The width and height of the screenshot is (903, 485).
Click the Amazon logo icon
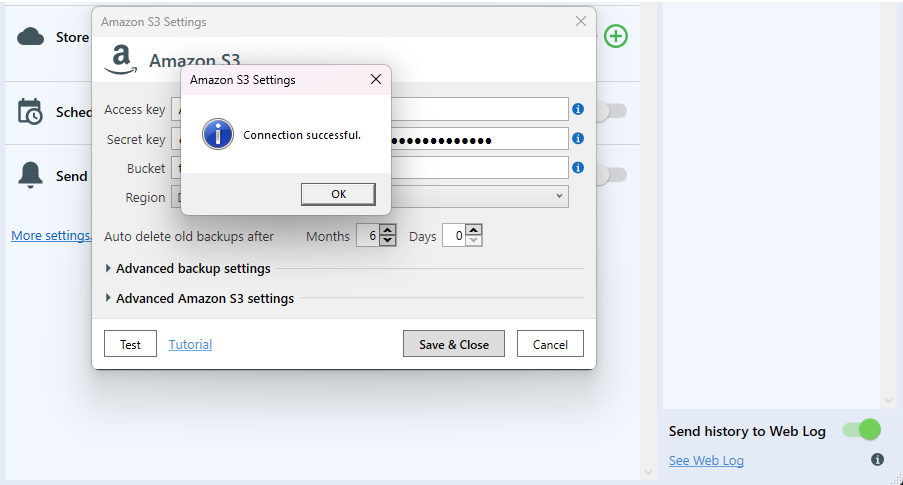tap(120, 60)
